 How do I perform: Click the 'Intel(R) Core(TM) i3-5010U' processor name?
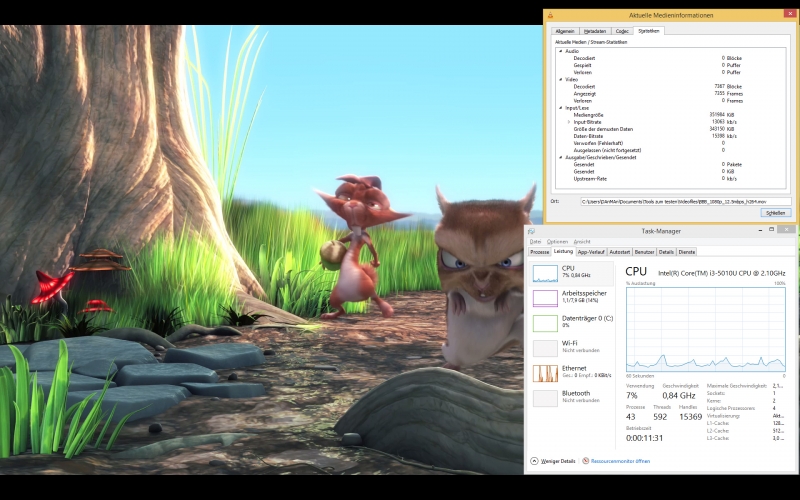coord(721,273)
